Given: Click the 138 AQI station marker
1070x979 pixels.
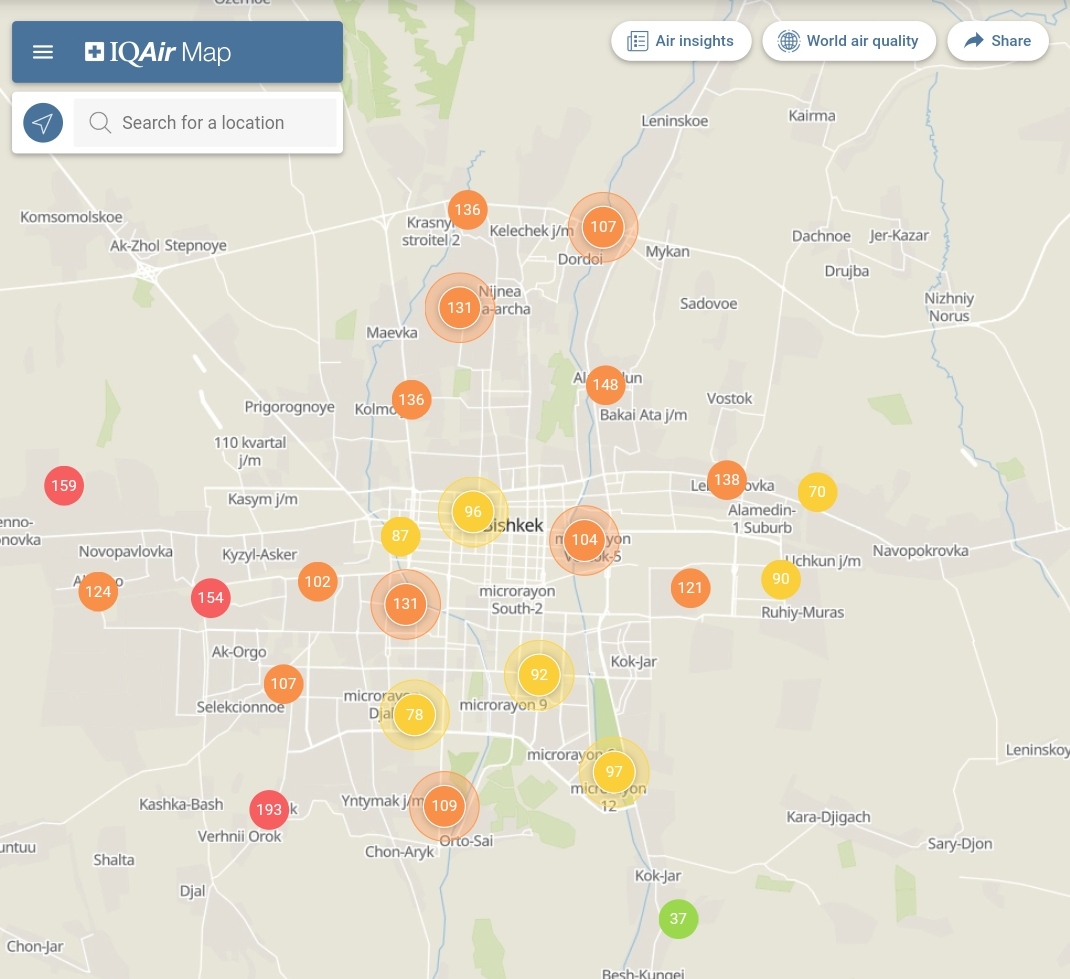Looking at the screenshot, I should tap(726, 480).
